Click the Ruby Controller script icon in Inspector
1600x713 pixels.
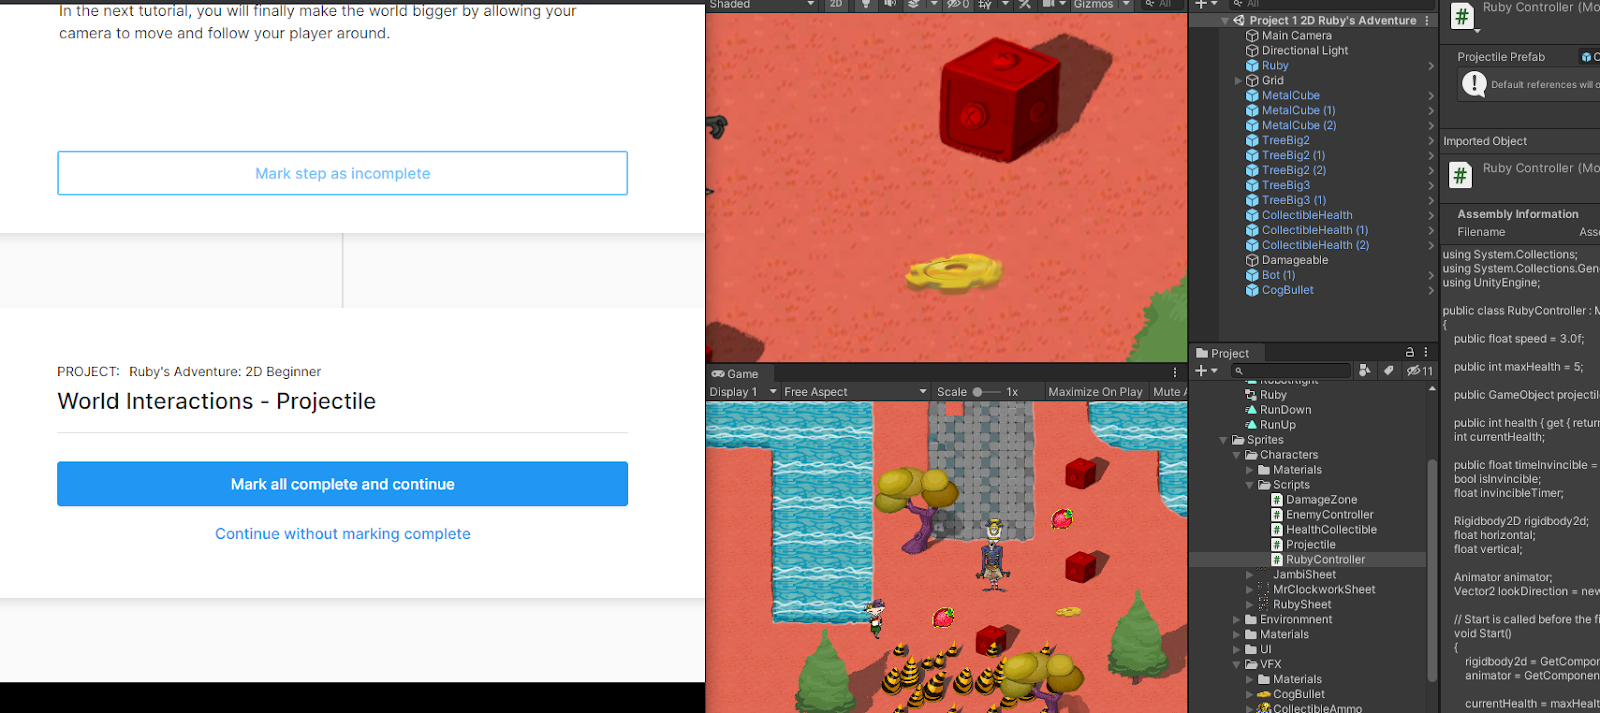click(1462, 15)
